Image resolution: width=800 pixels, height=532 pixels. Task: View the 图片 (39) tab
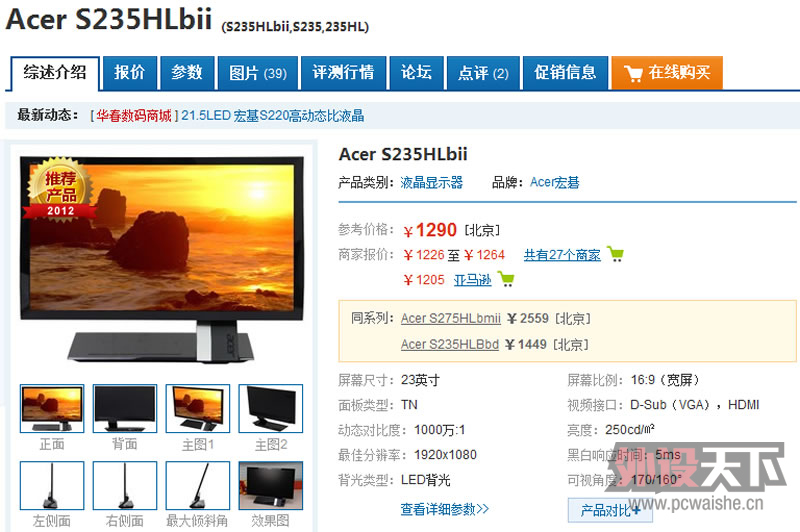pos(258,72)
